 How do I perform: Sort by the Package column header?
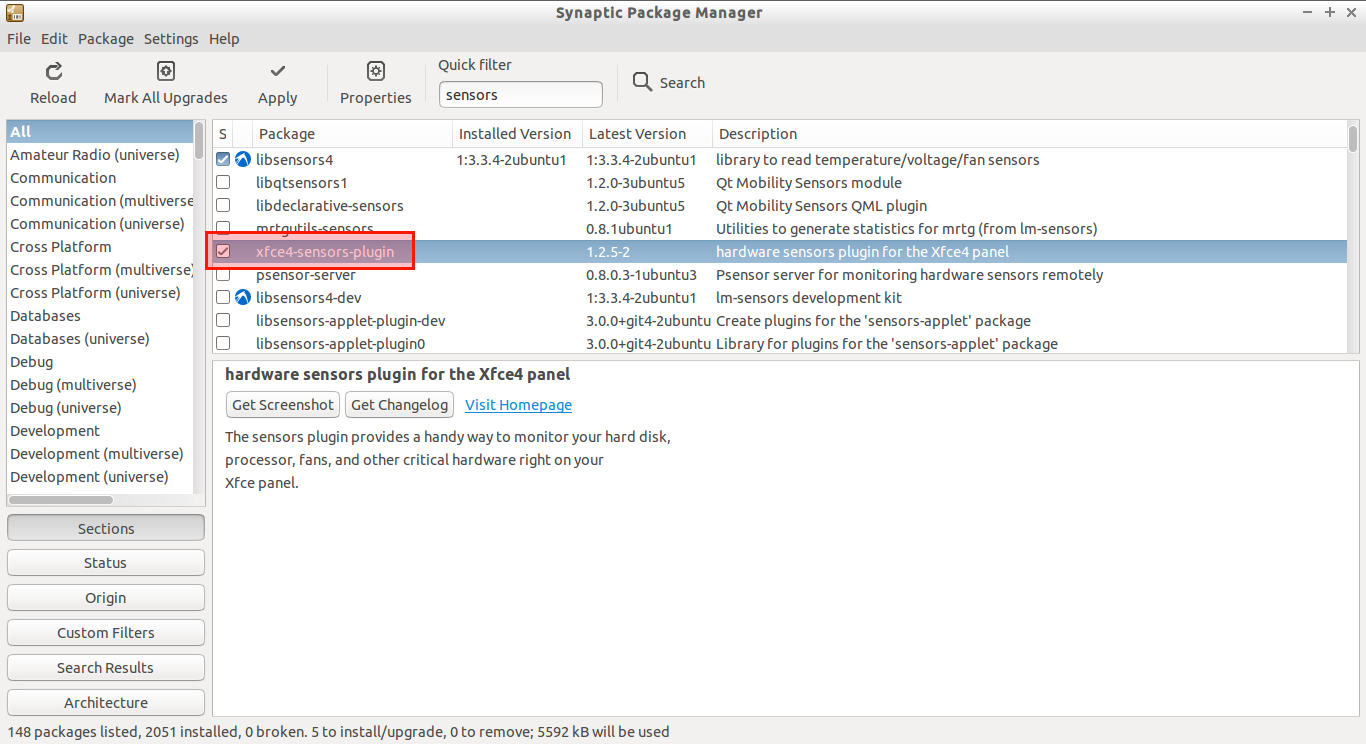click(x=352, y=134)
